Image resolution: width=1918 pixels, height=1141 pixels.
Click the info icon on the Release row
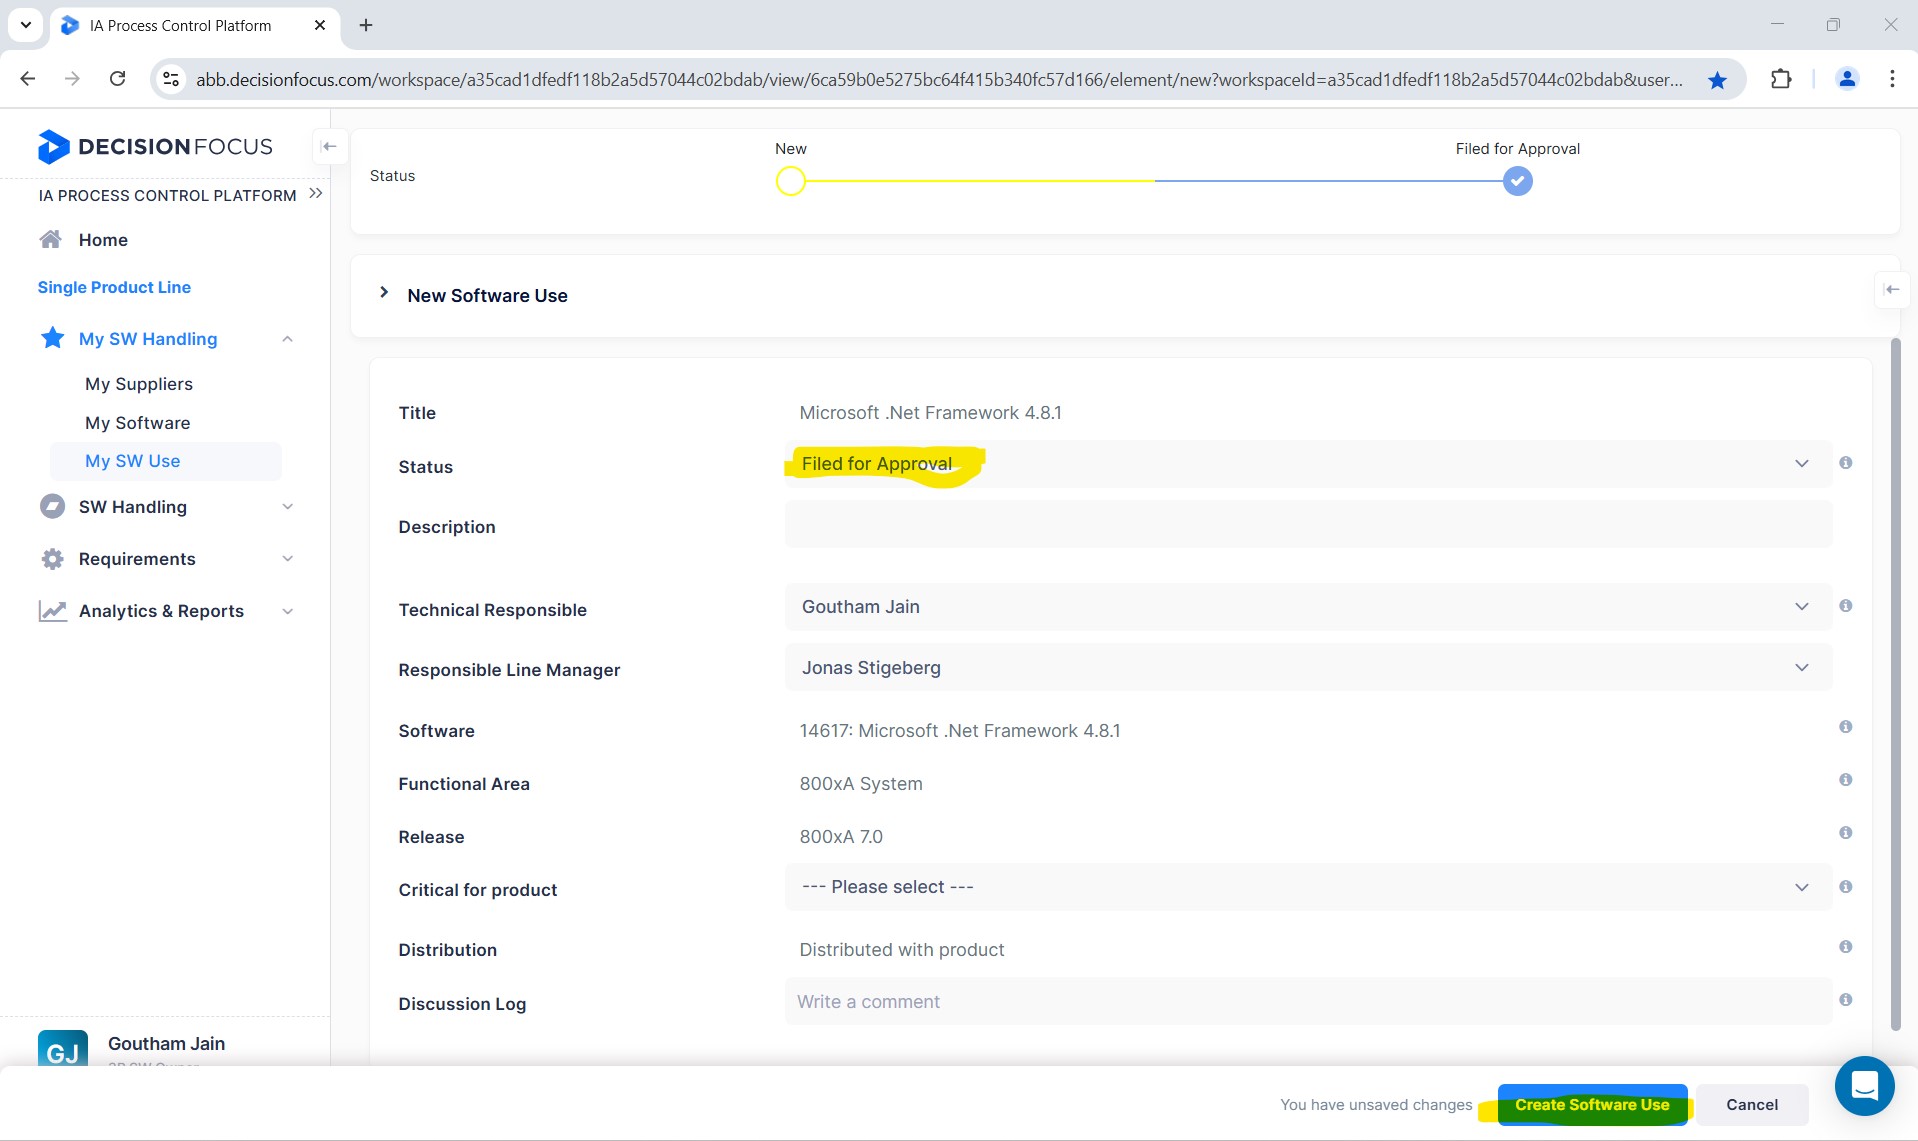tap(1845, 833)
